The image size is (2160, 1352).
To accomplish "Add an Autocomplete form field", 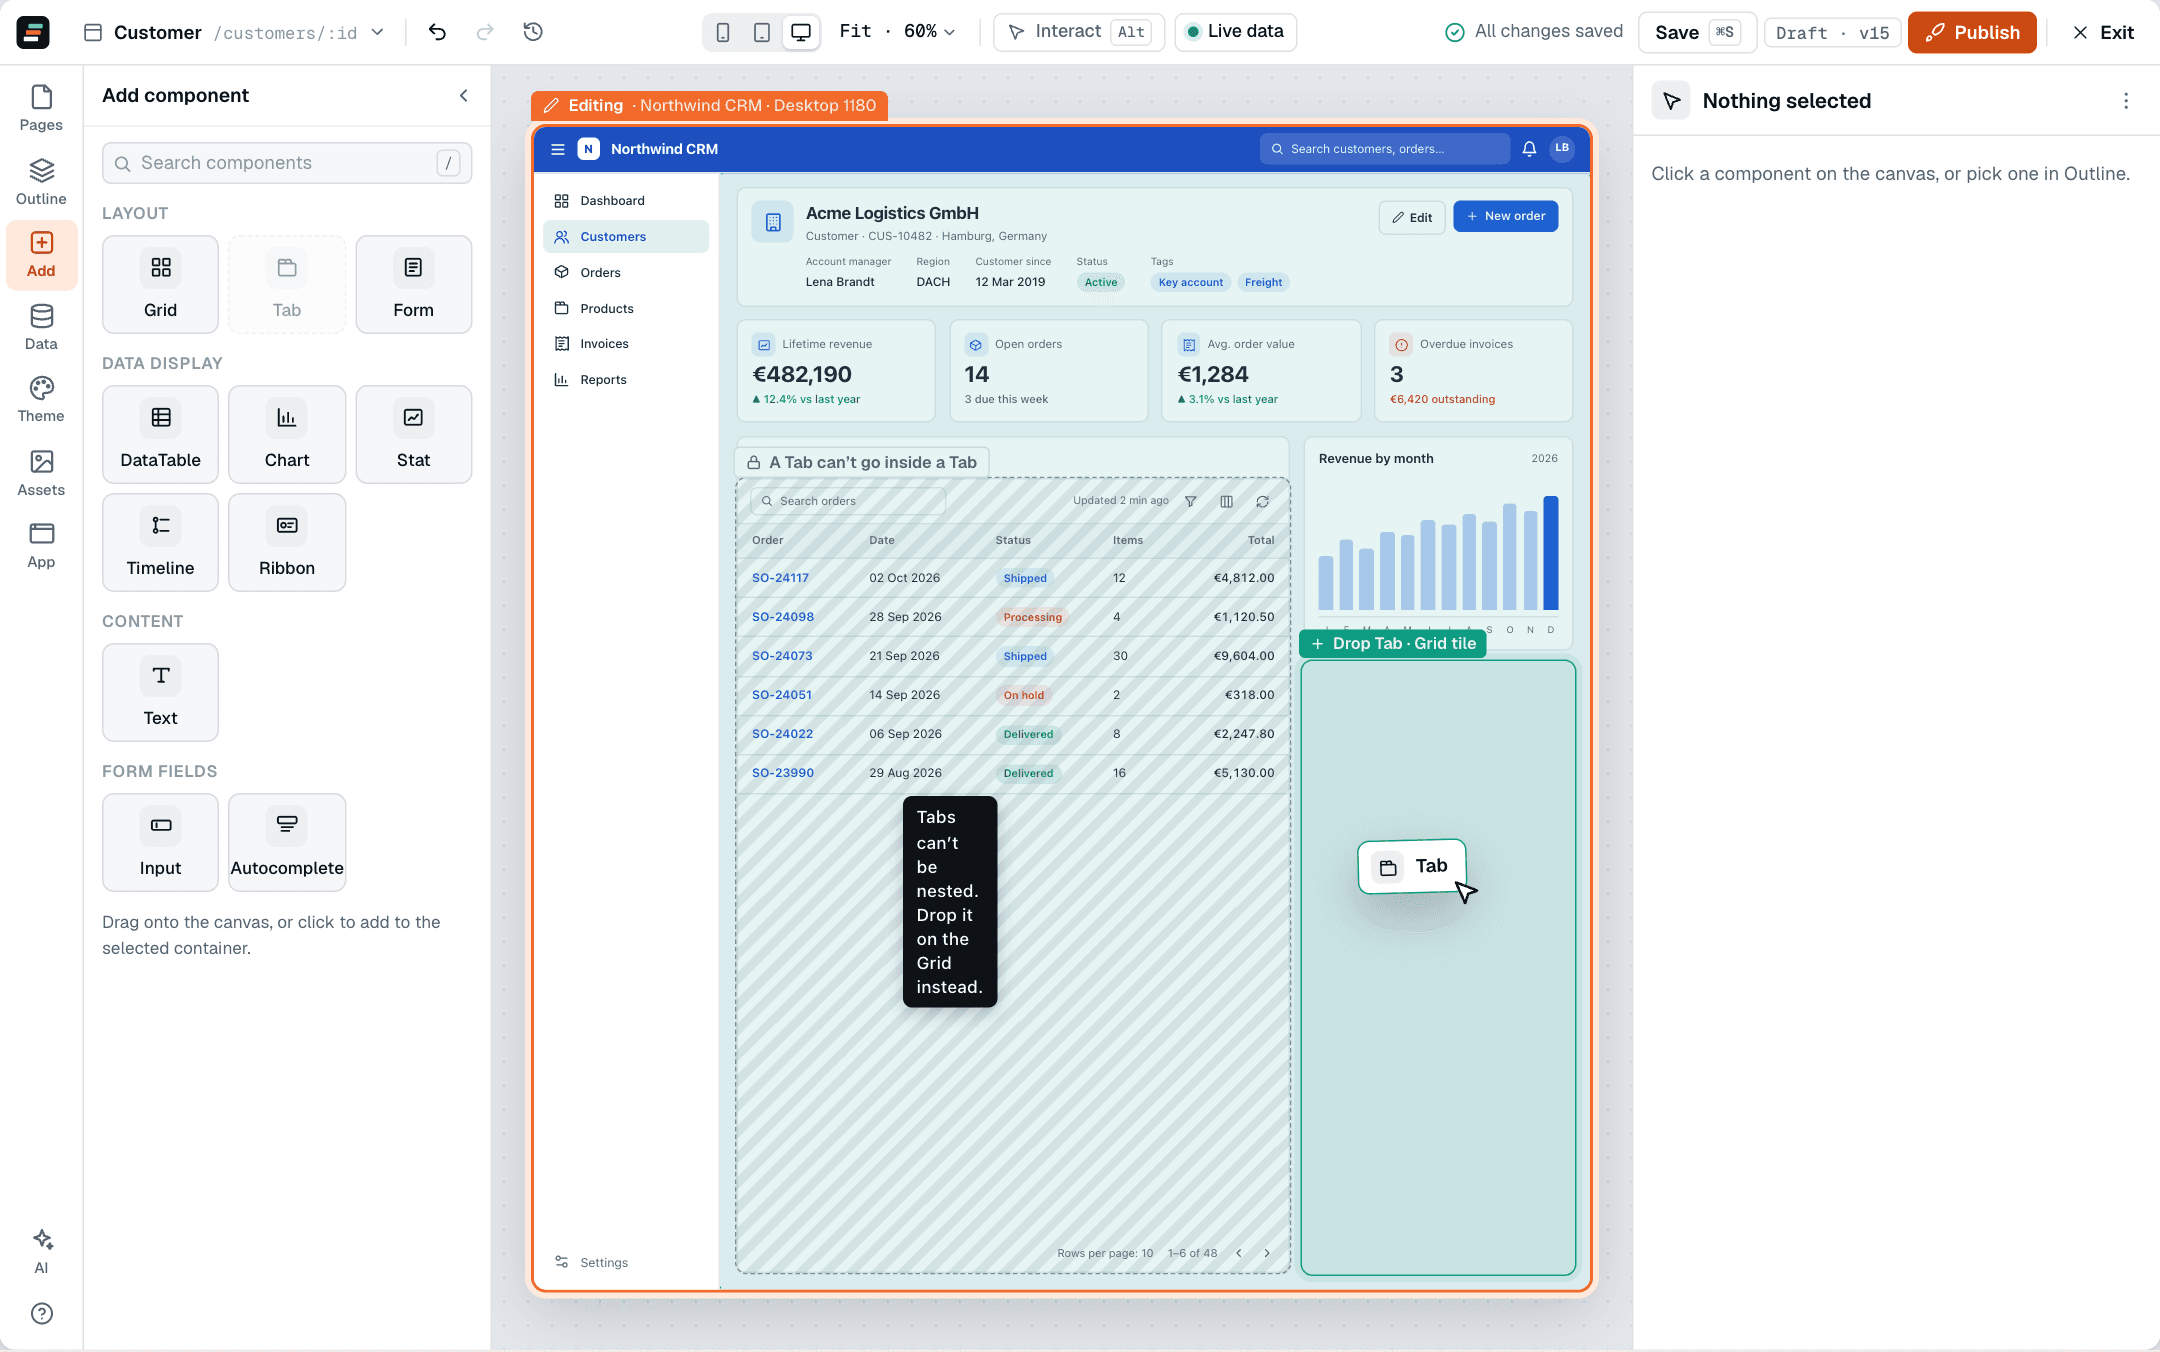I will tap(287, 842).
